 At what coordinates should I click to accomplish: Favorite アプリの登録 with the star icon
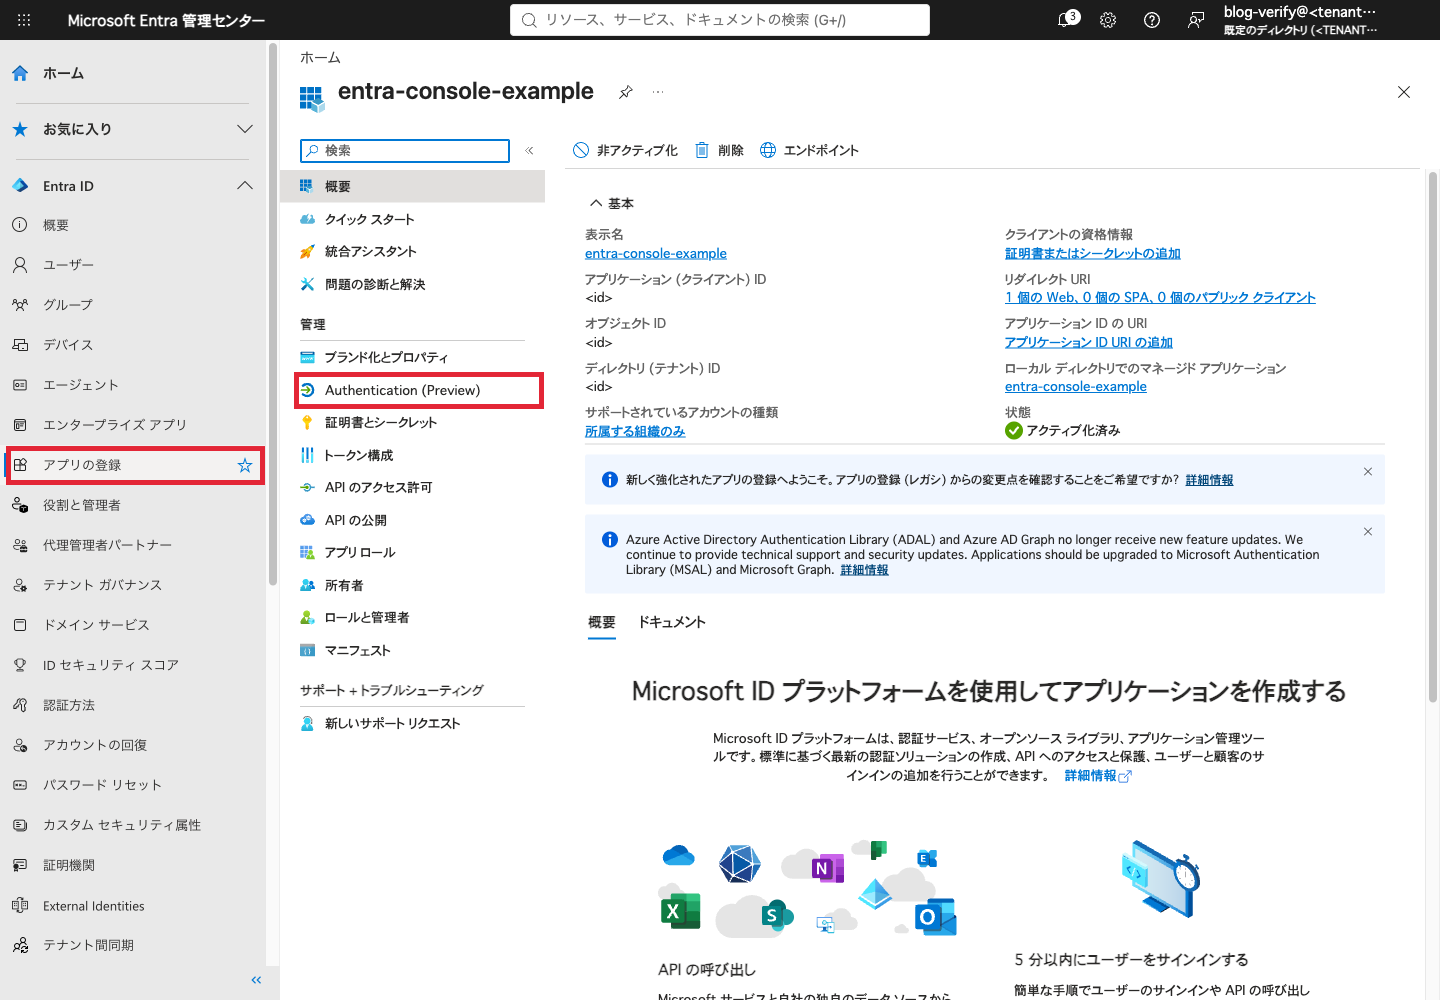[x=245, y=465]
